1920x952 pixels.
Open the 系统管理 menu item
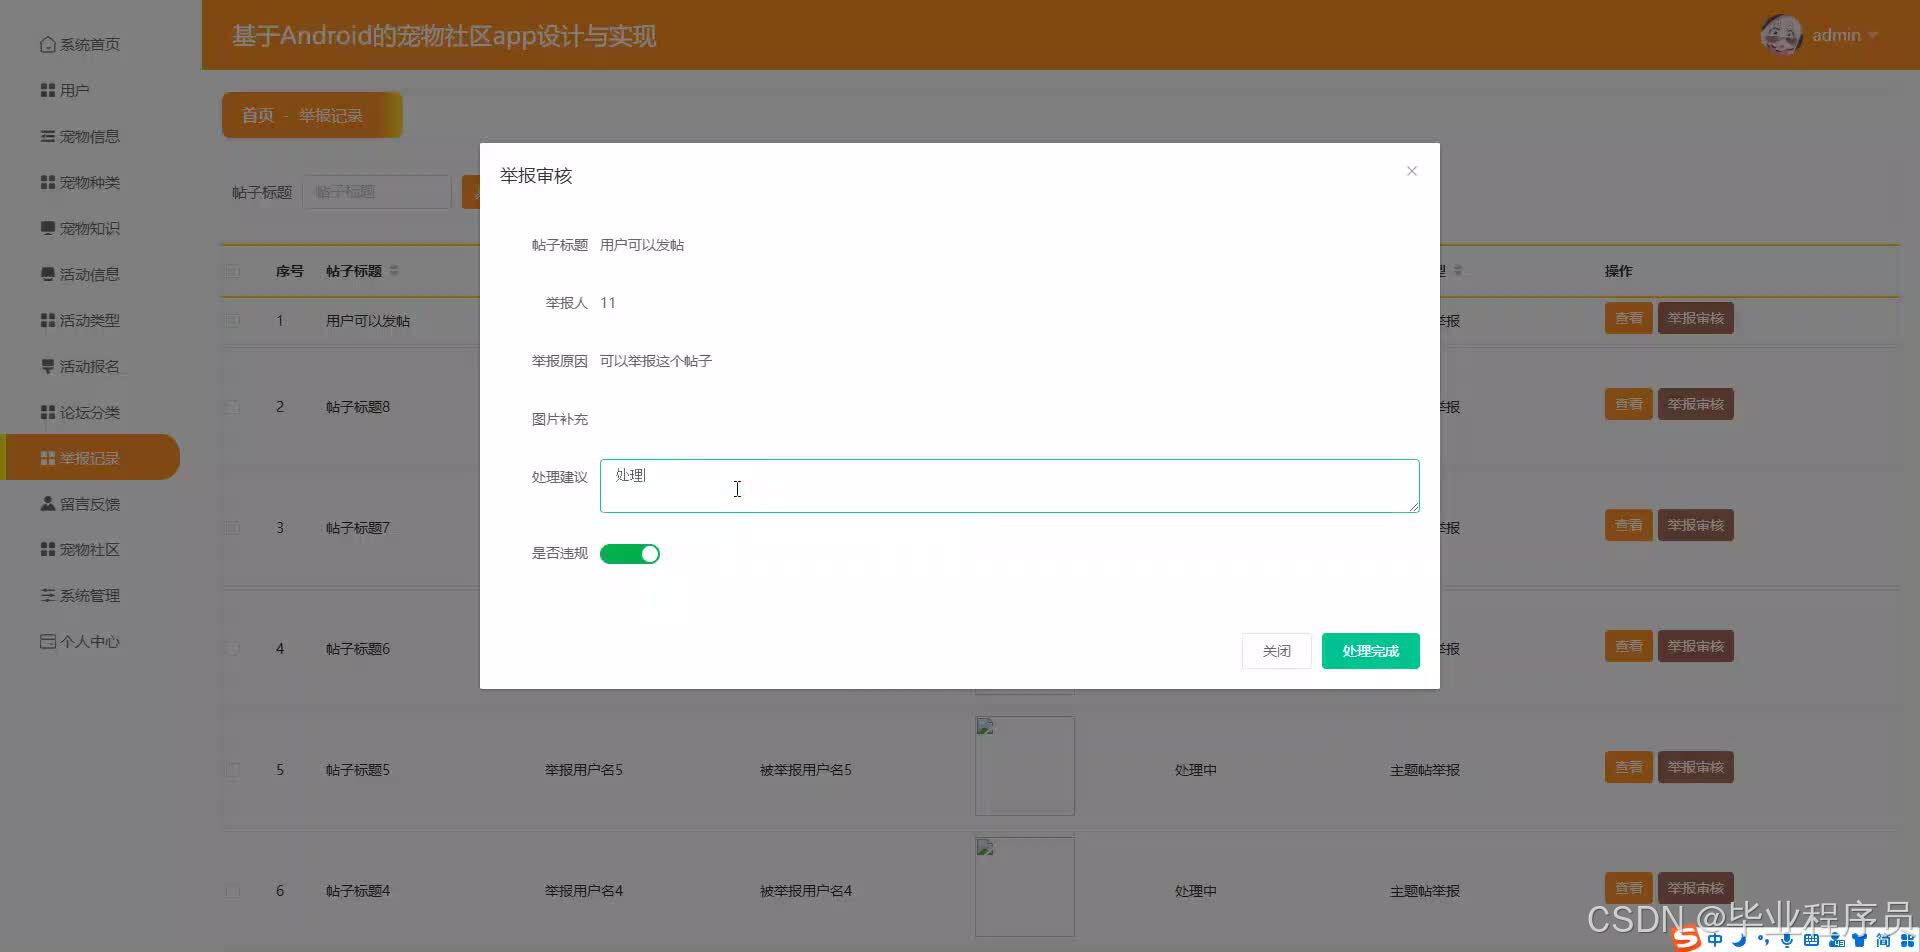(90, 595)
